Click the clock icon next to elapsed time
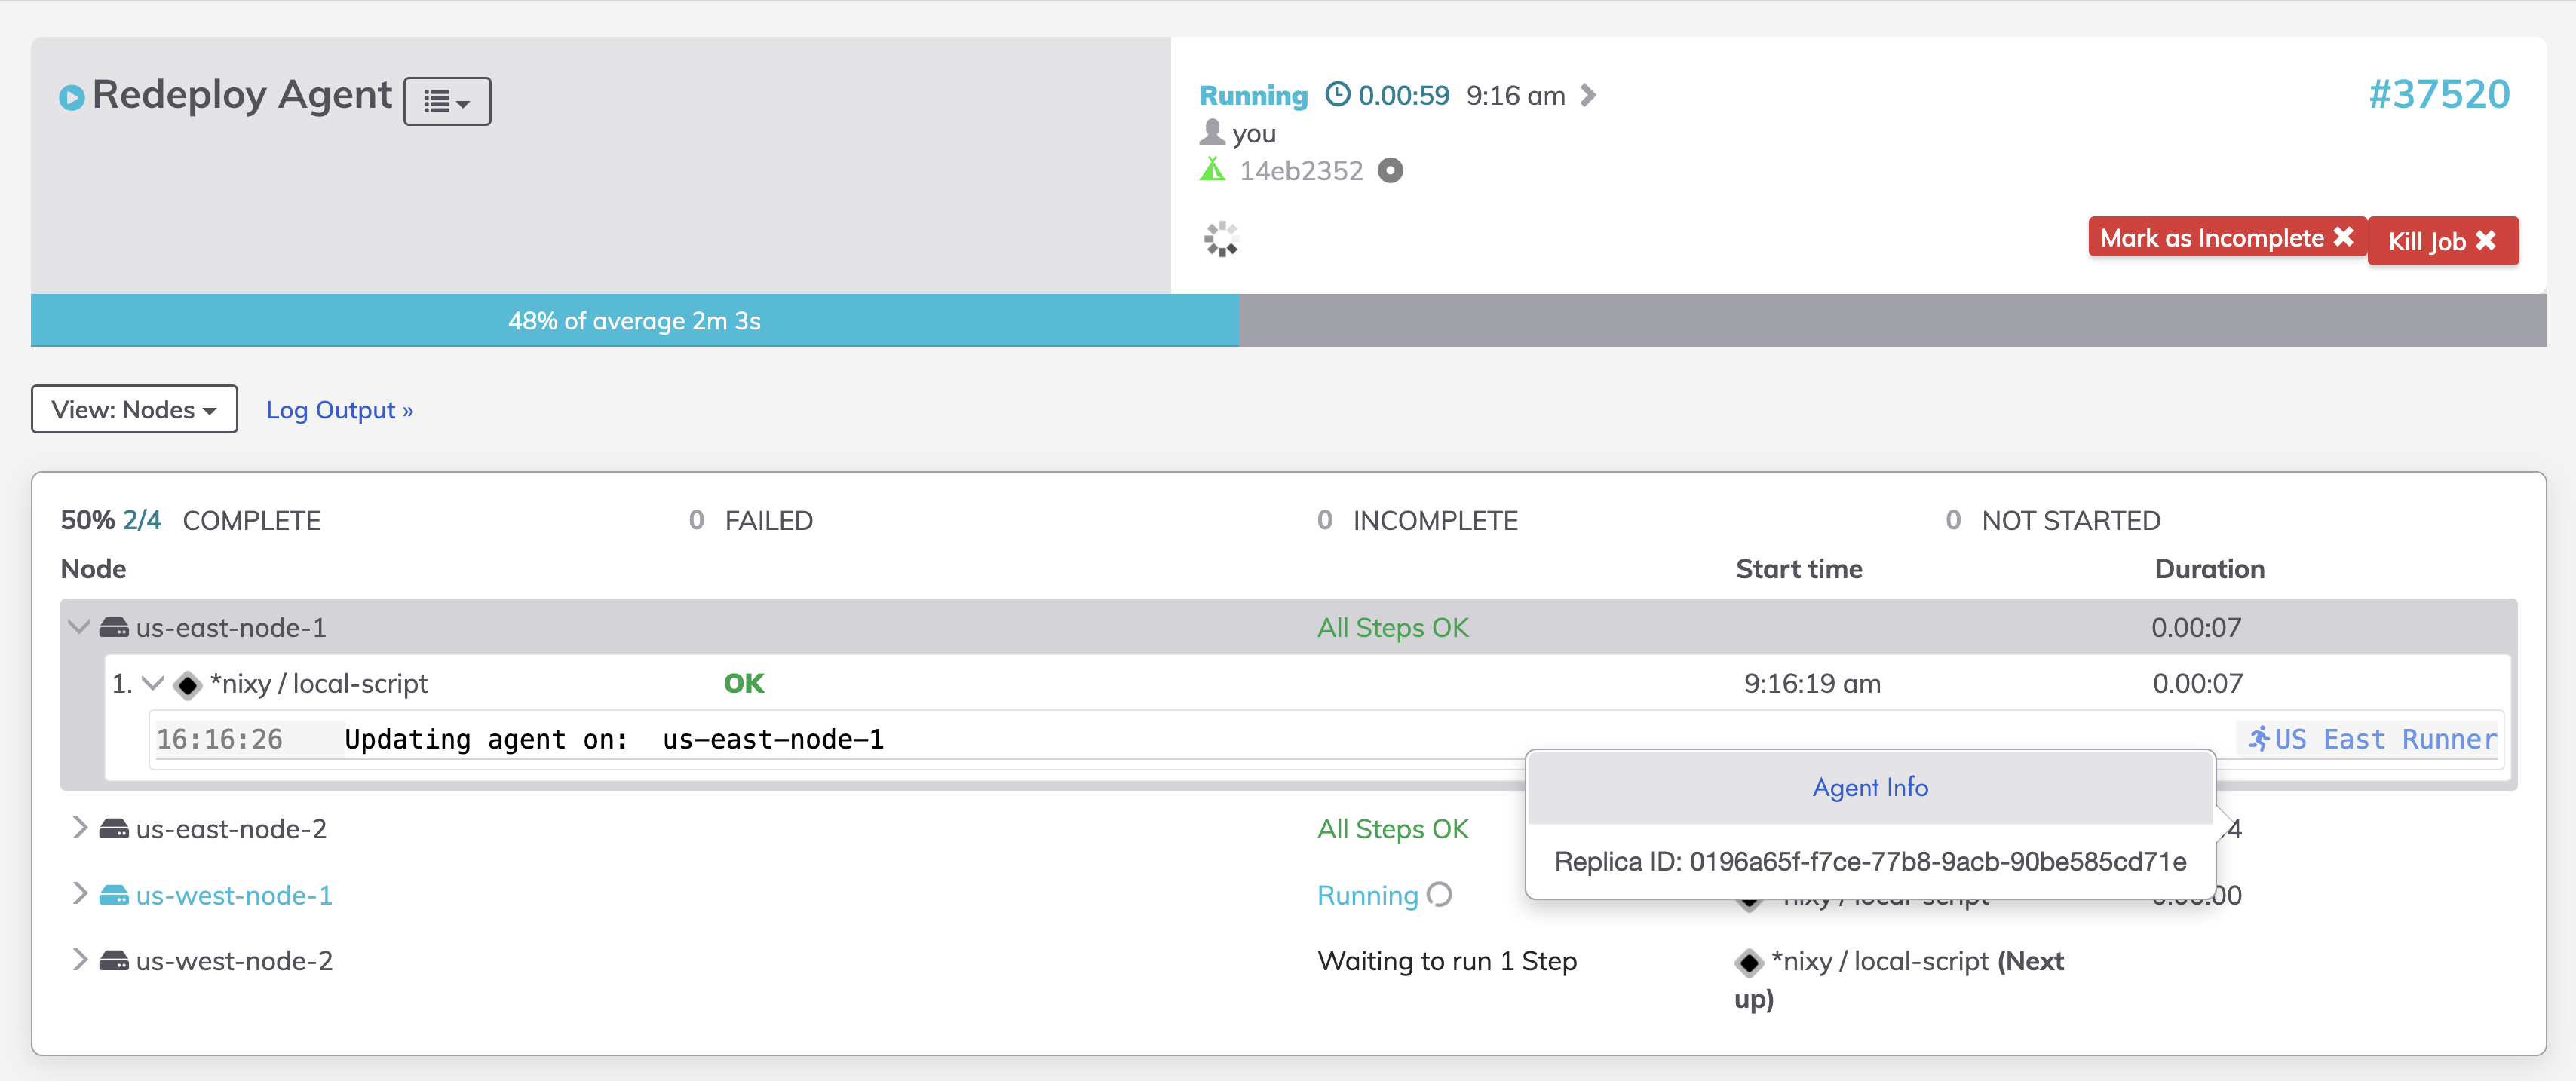 pos(1337,95)
